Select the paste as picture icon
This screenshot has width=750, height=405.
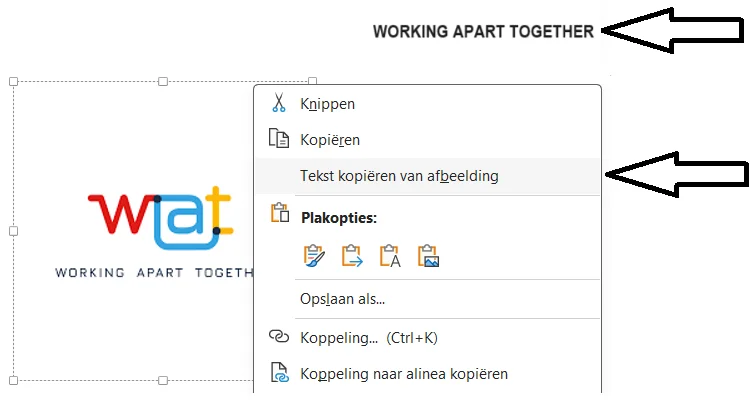pos(429,256)
